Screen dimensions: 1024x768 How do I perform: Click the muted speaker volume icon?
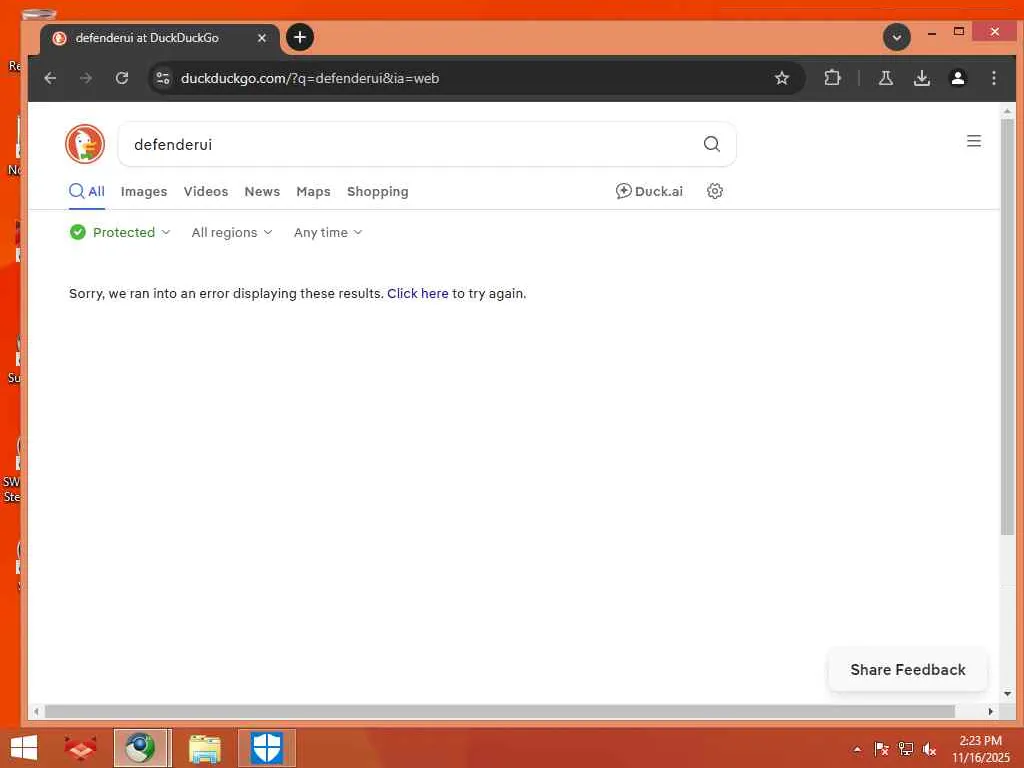point(929,749)
